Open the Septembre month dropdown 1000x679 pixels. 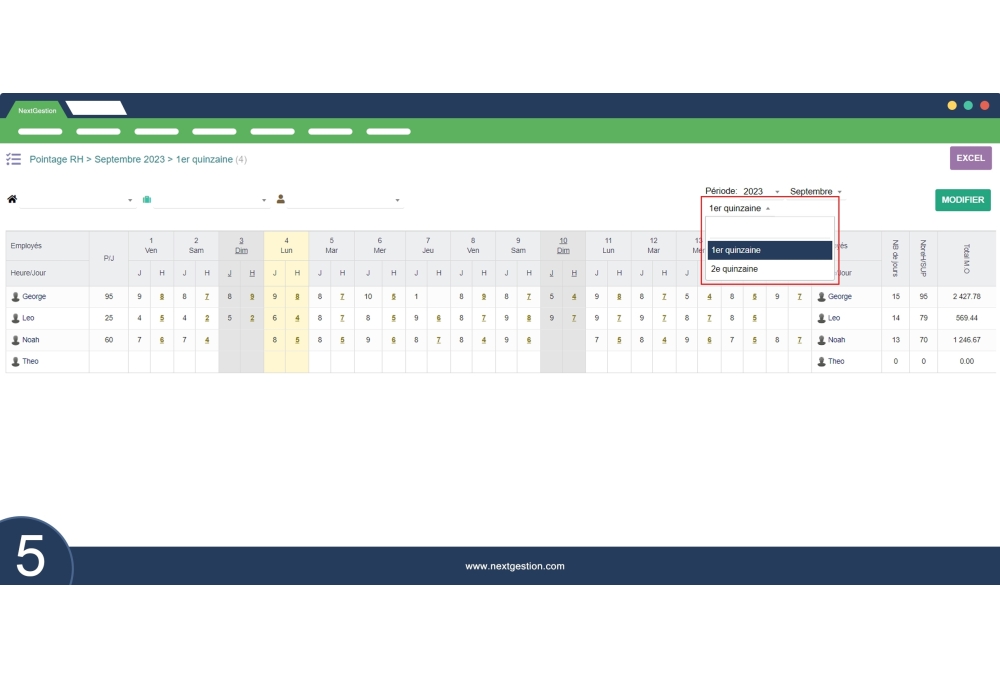pyautogui.click(x=813, y=192)
